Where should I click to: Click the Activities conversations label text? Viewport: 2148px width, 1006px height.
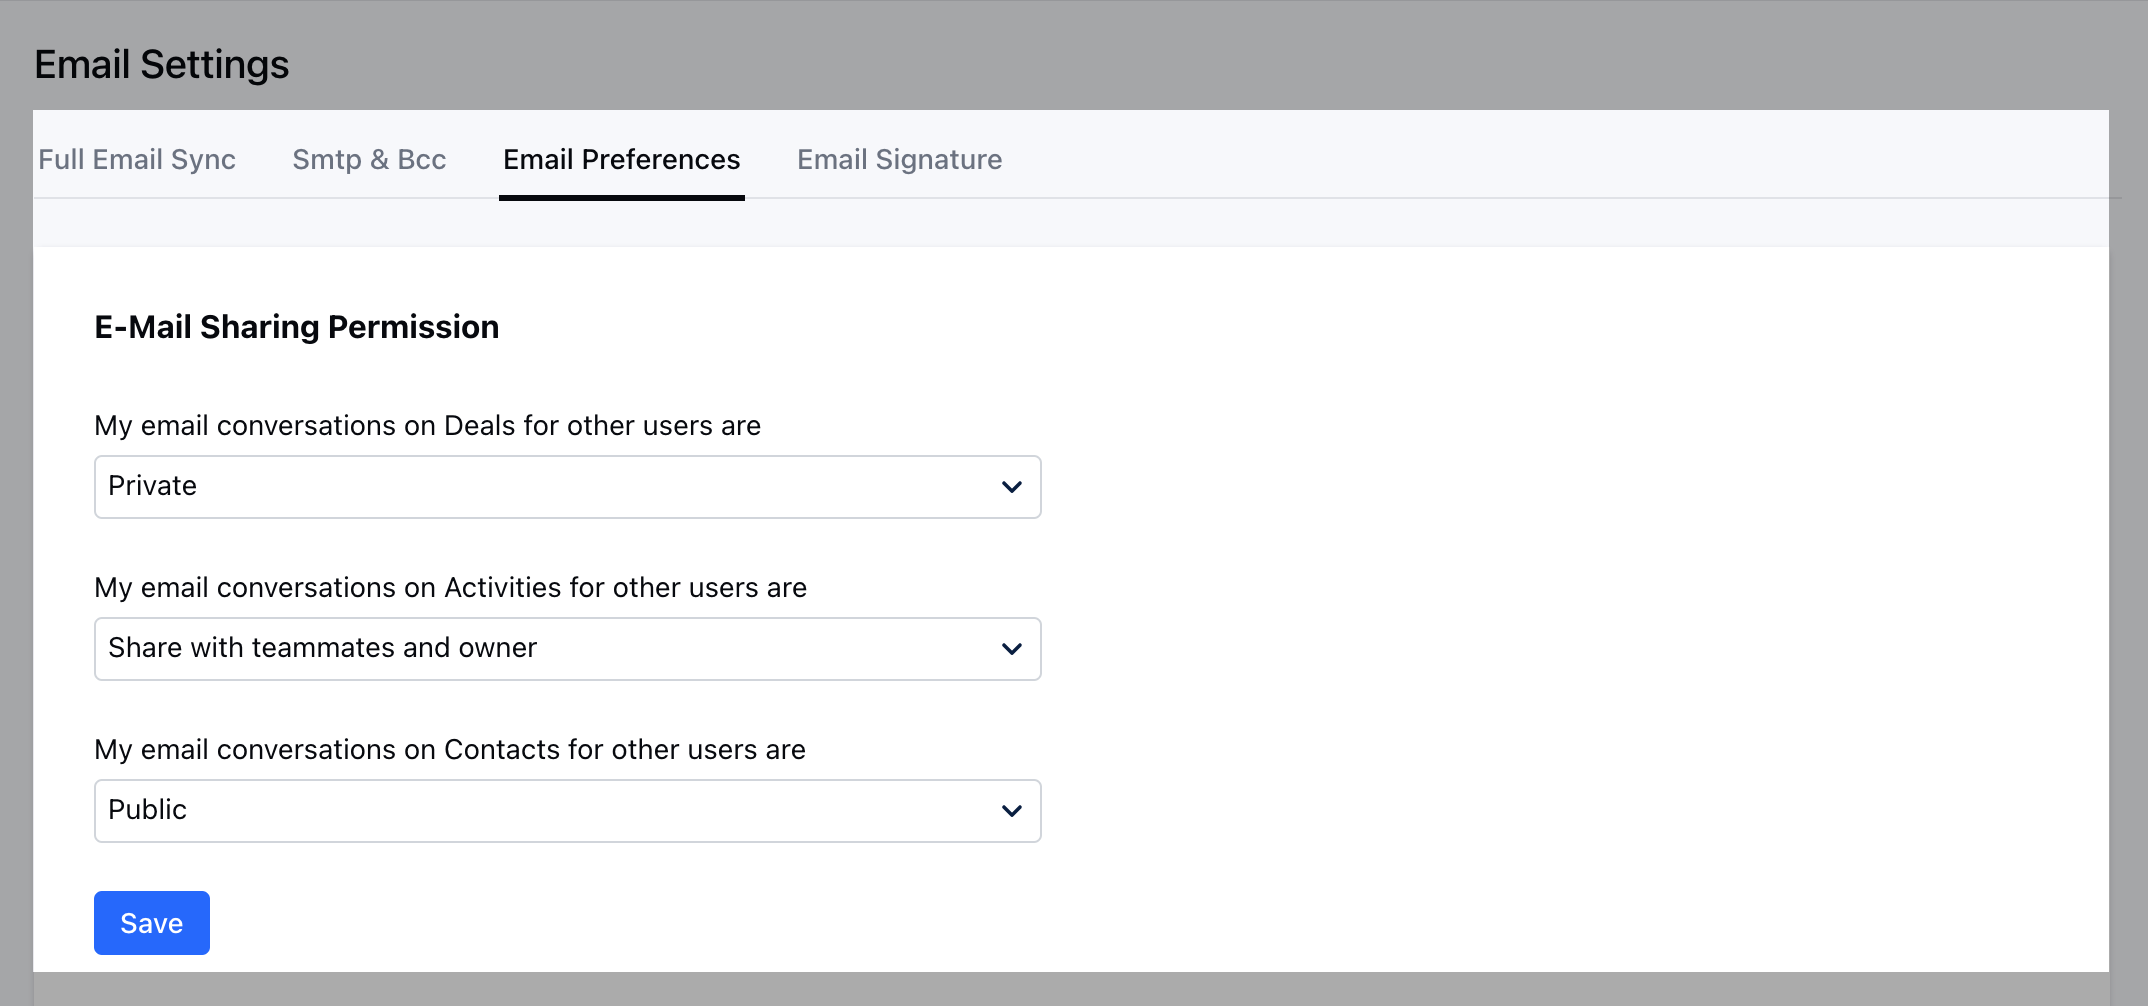tap(450, 588)
